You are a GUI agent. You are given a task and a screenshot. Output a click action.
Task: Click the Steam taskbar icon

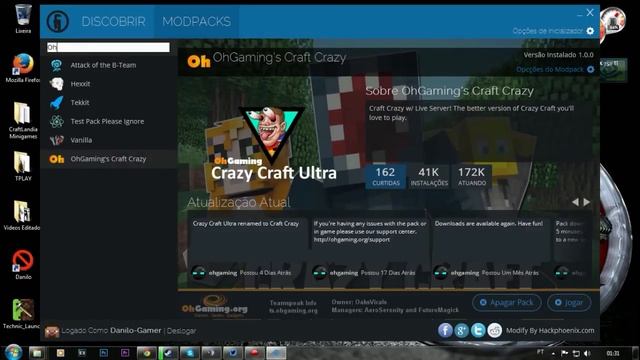(168, 353)
